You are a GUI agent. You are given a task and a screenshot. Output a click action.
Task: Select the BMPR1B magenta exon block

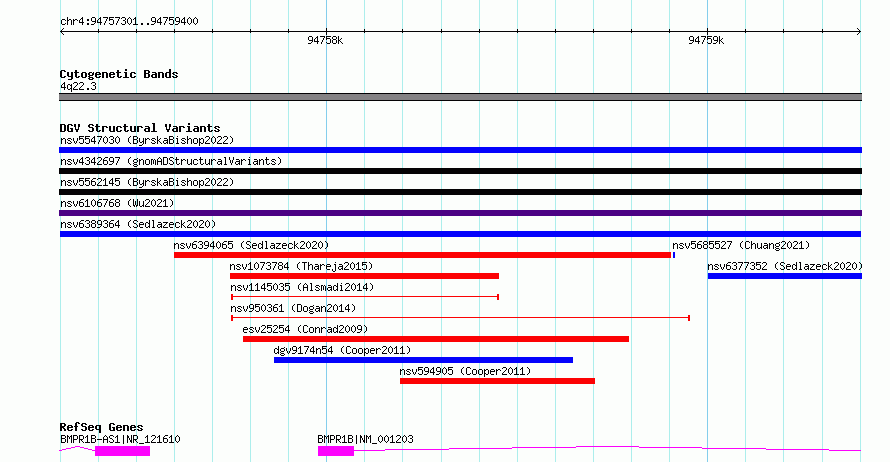(x=336, y=451)
